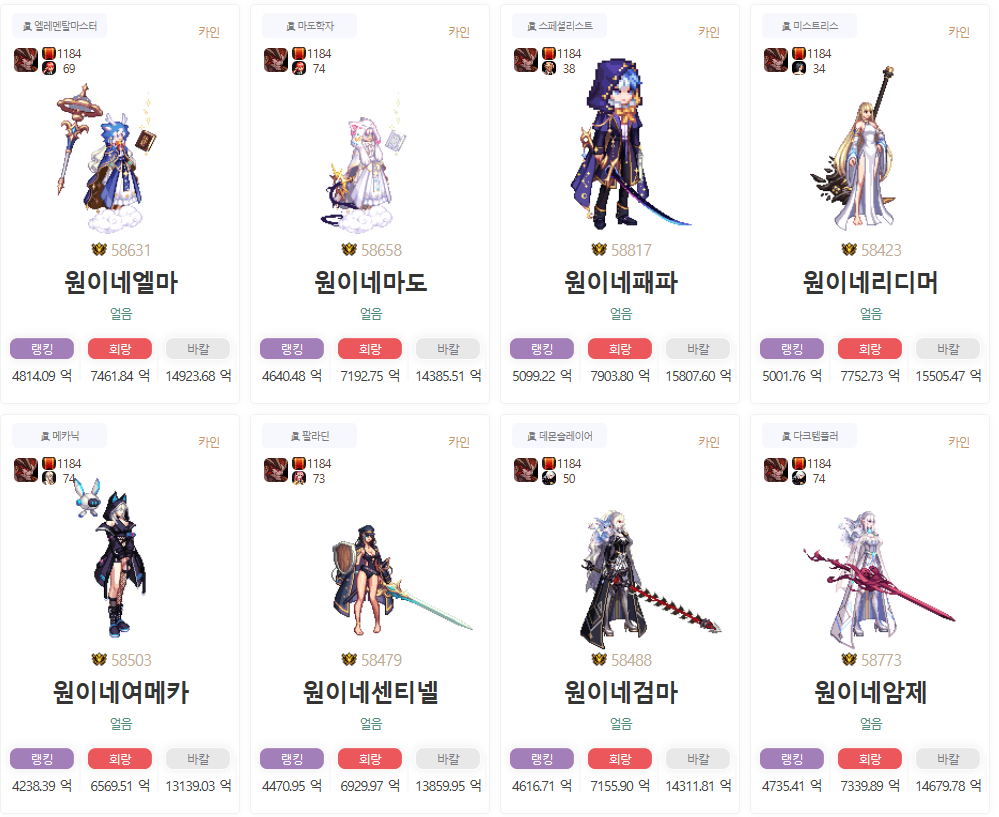999x817 pixels.
Task: Select 회랑 button under 원이네마도
Action: tap(370, 349)
